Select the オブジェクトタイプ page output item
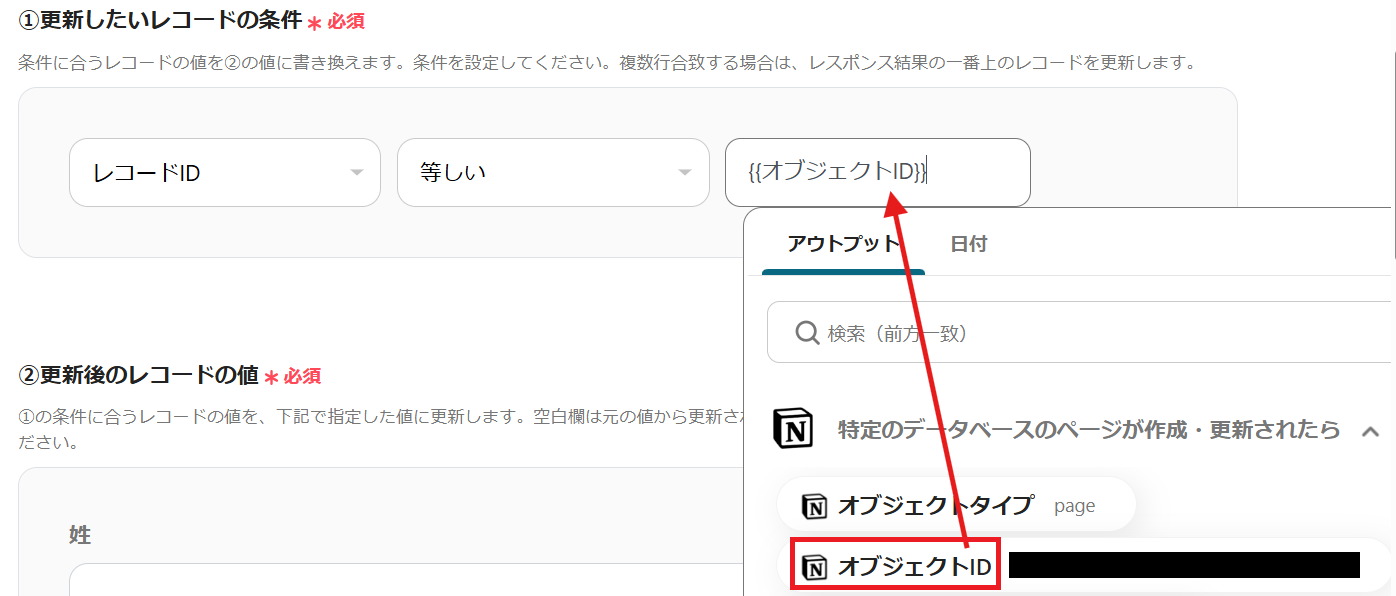1396x596 pixels. click(x=956, y=505)
